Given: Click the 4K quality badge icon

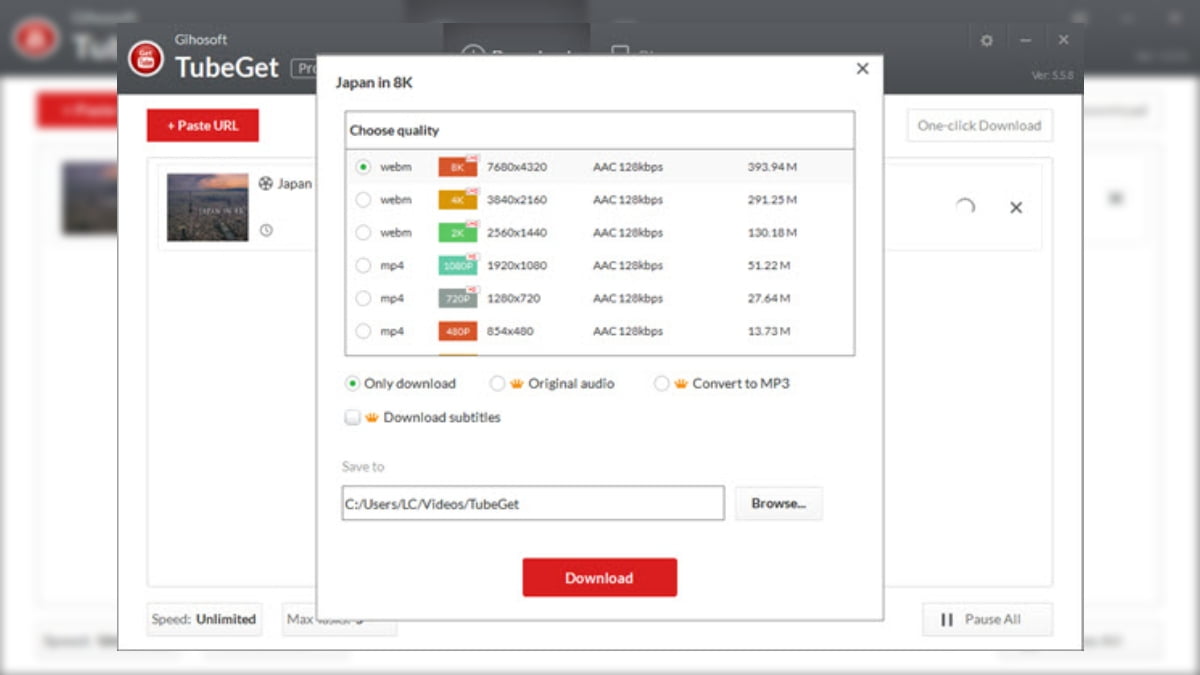Looking at the screenshot, I should click(457, 200).
